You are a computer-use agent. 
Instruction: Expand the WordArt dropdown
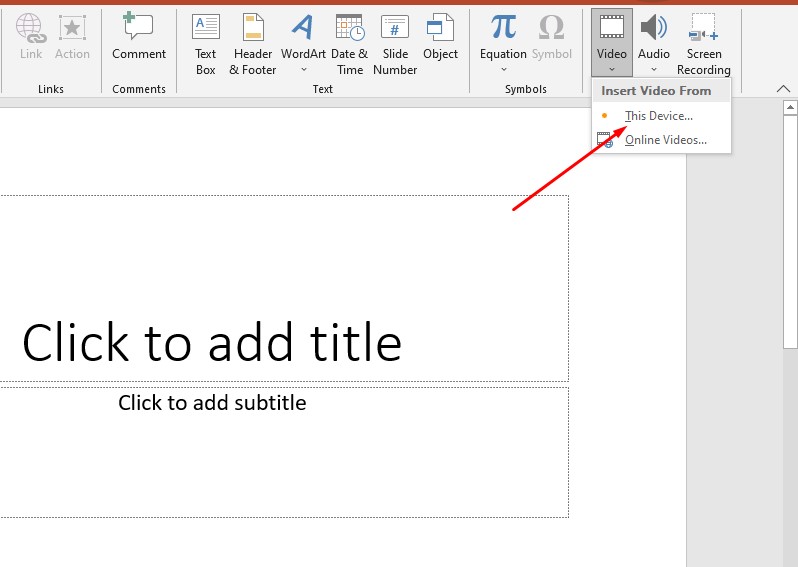pyautogui.click(x=303, y=69)
